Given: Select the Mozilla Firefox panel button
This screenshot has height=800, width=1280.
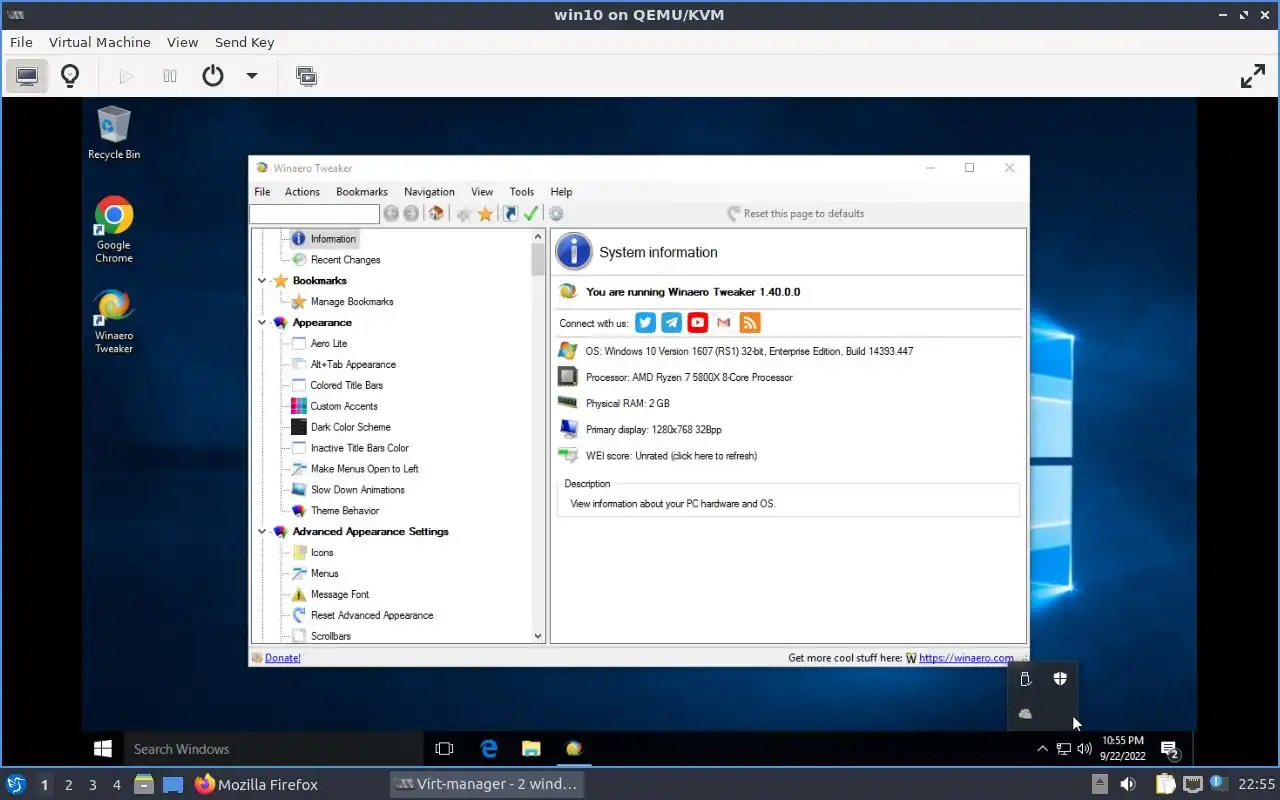Looking at the screenshot, I should pyautogui.click(x=257, y=784).
